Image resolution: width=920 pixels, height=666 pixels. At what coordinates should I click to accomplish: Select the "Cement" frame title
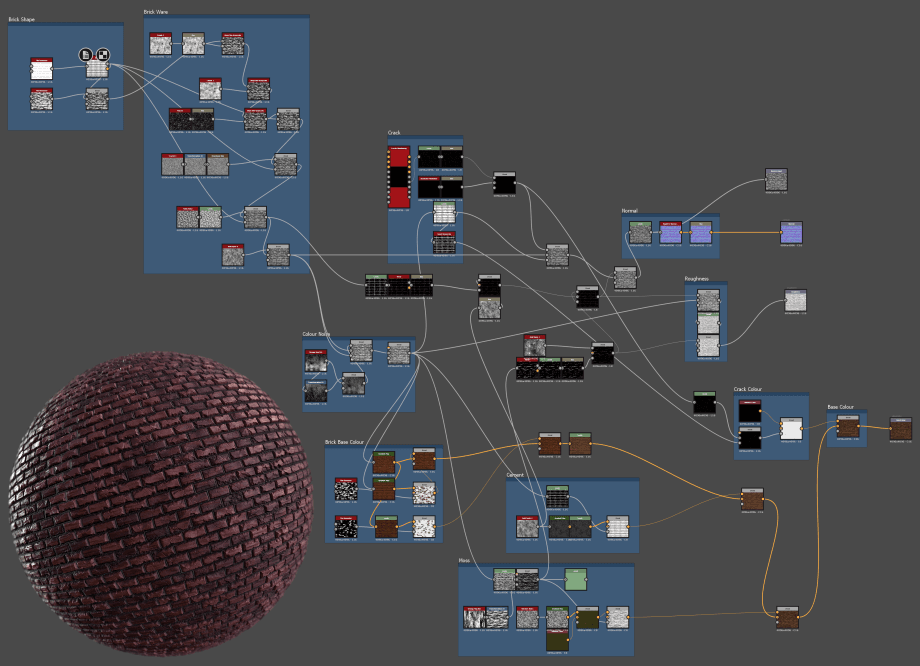[x=515, y=475]
